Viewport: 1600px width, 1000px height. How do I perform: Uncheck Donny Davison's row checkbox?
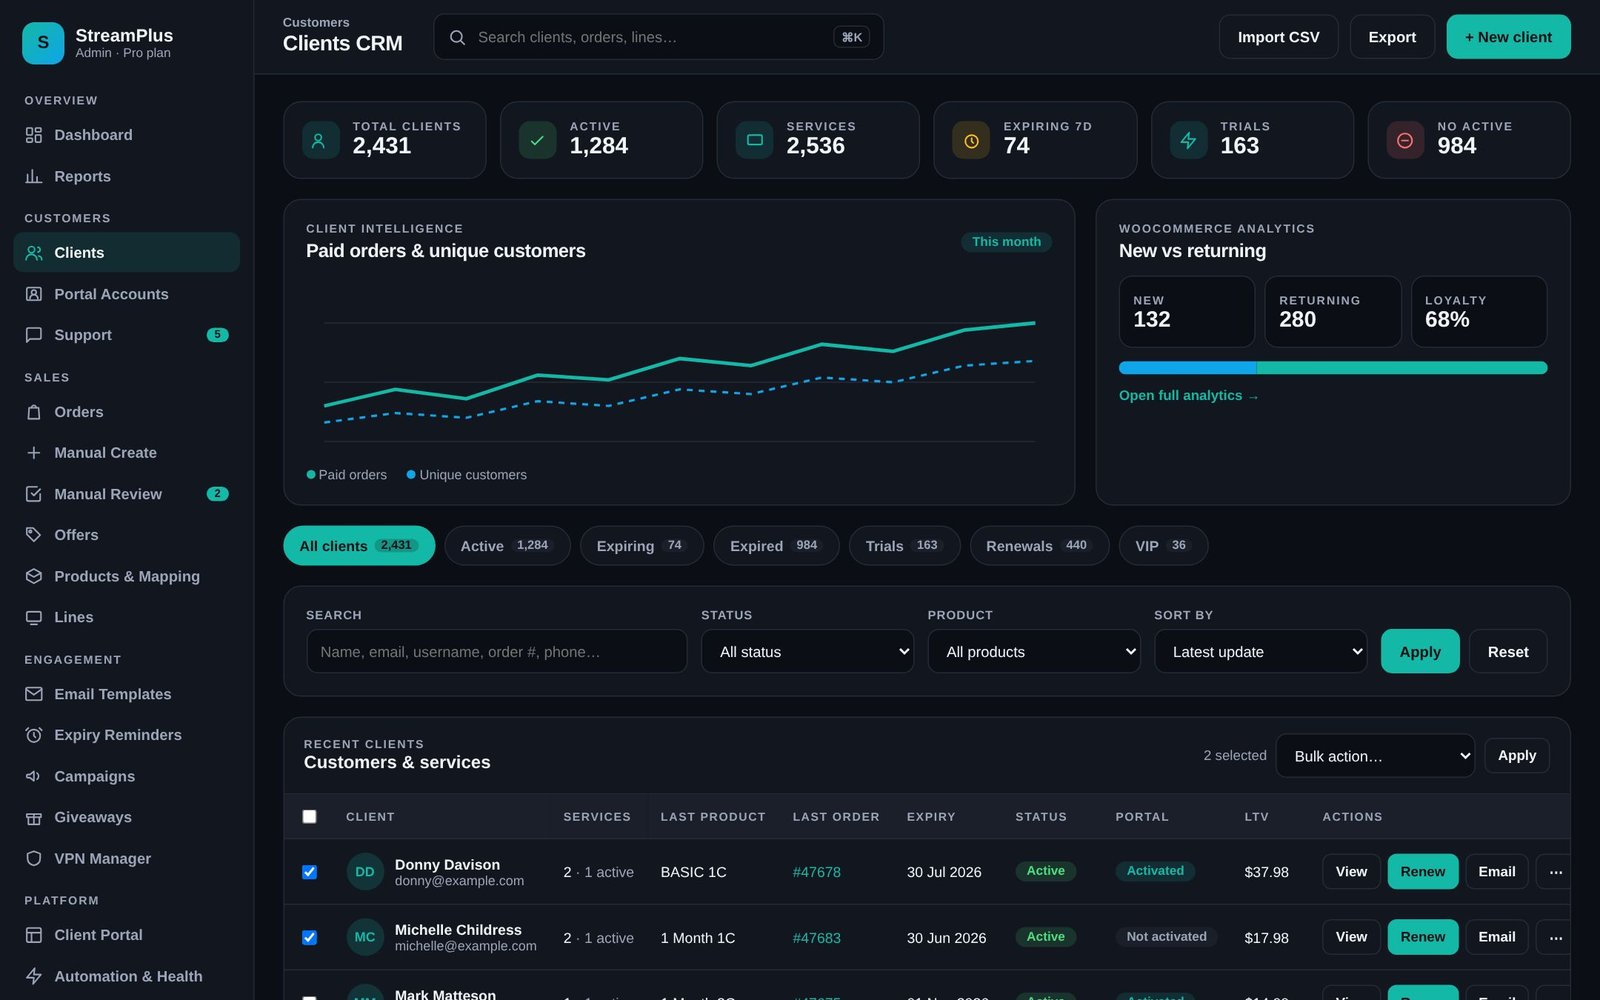coord(310,872)
